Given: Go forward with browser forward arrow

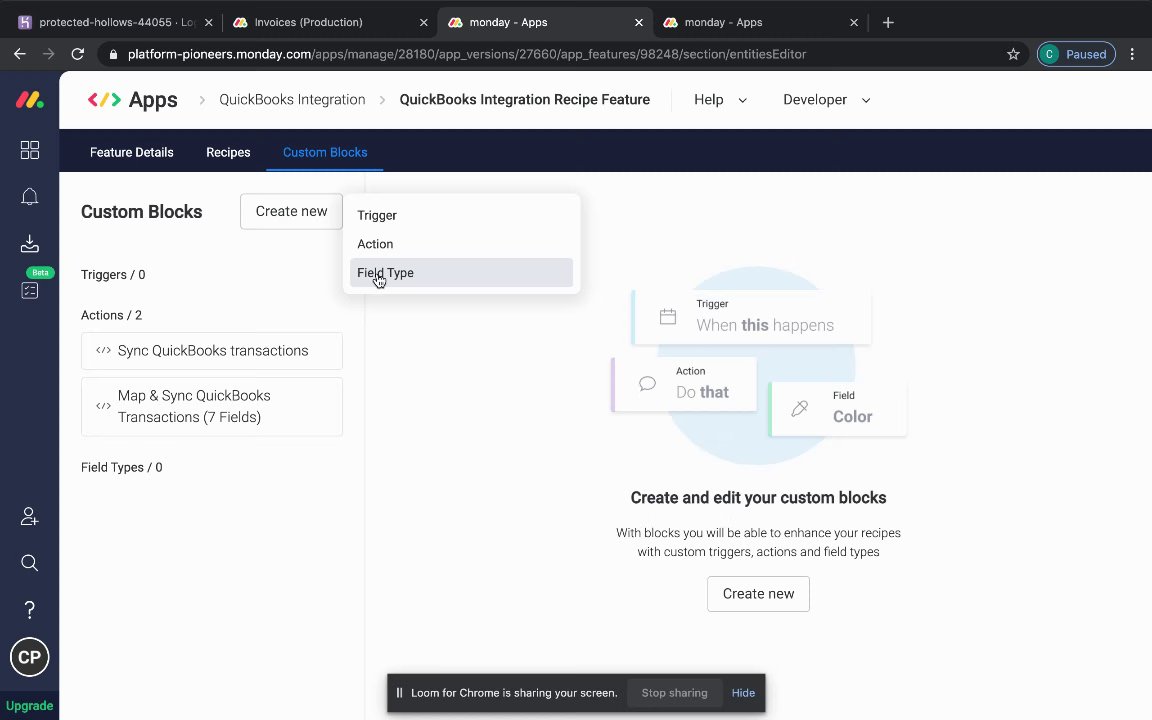Looking at the screenshot, I should pyautogui.click(x=48, y=54).
